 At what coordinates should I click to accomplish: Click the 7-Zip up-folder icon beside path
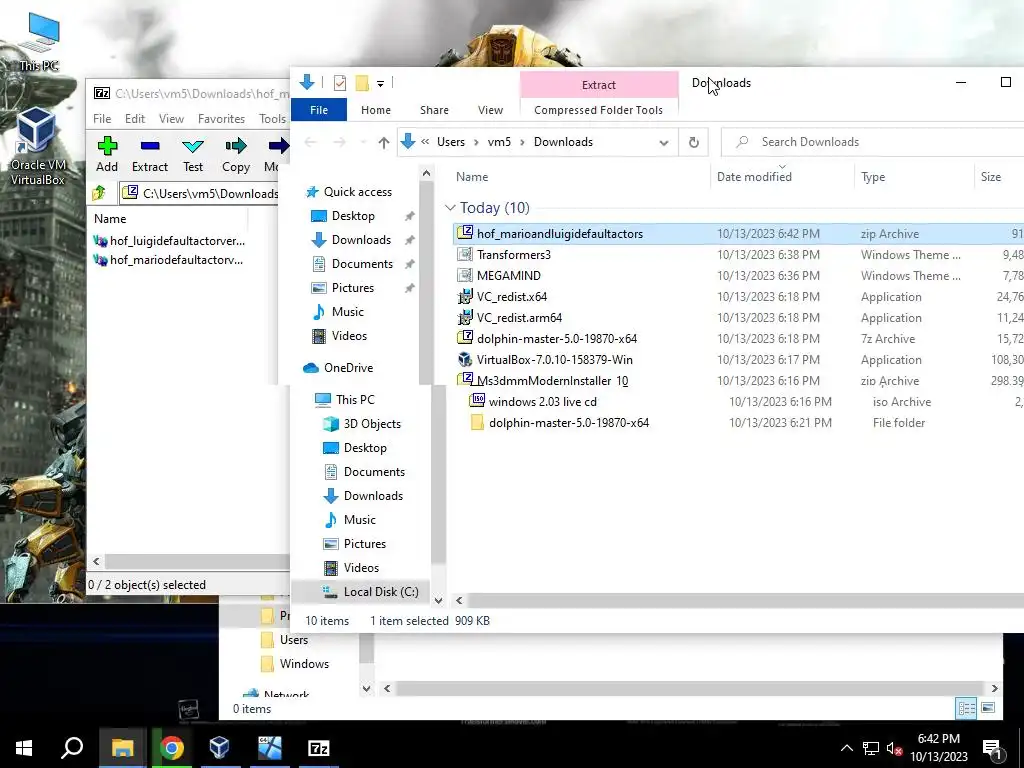(x=99, y=193)
